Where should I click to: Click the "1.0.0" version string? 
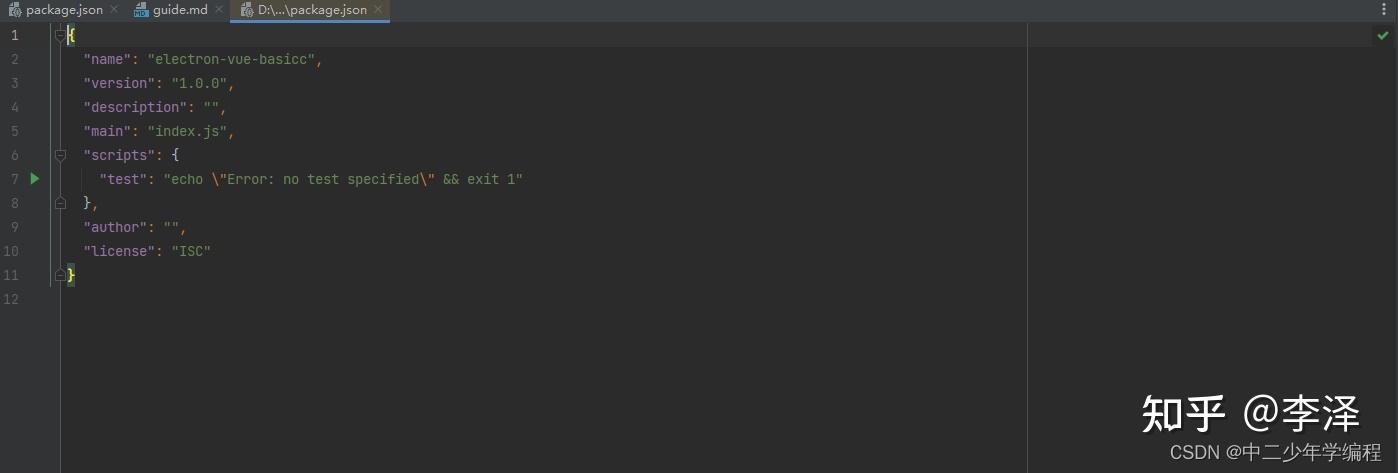point(199,83)
